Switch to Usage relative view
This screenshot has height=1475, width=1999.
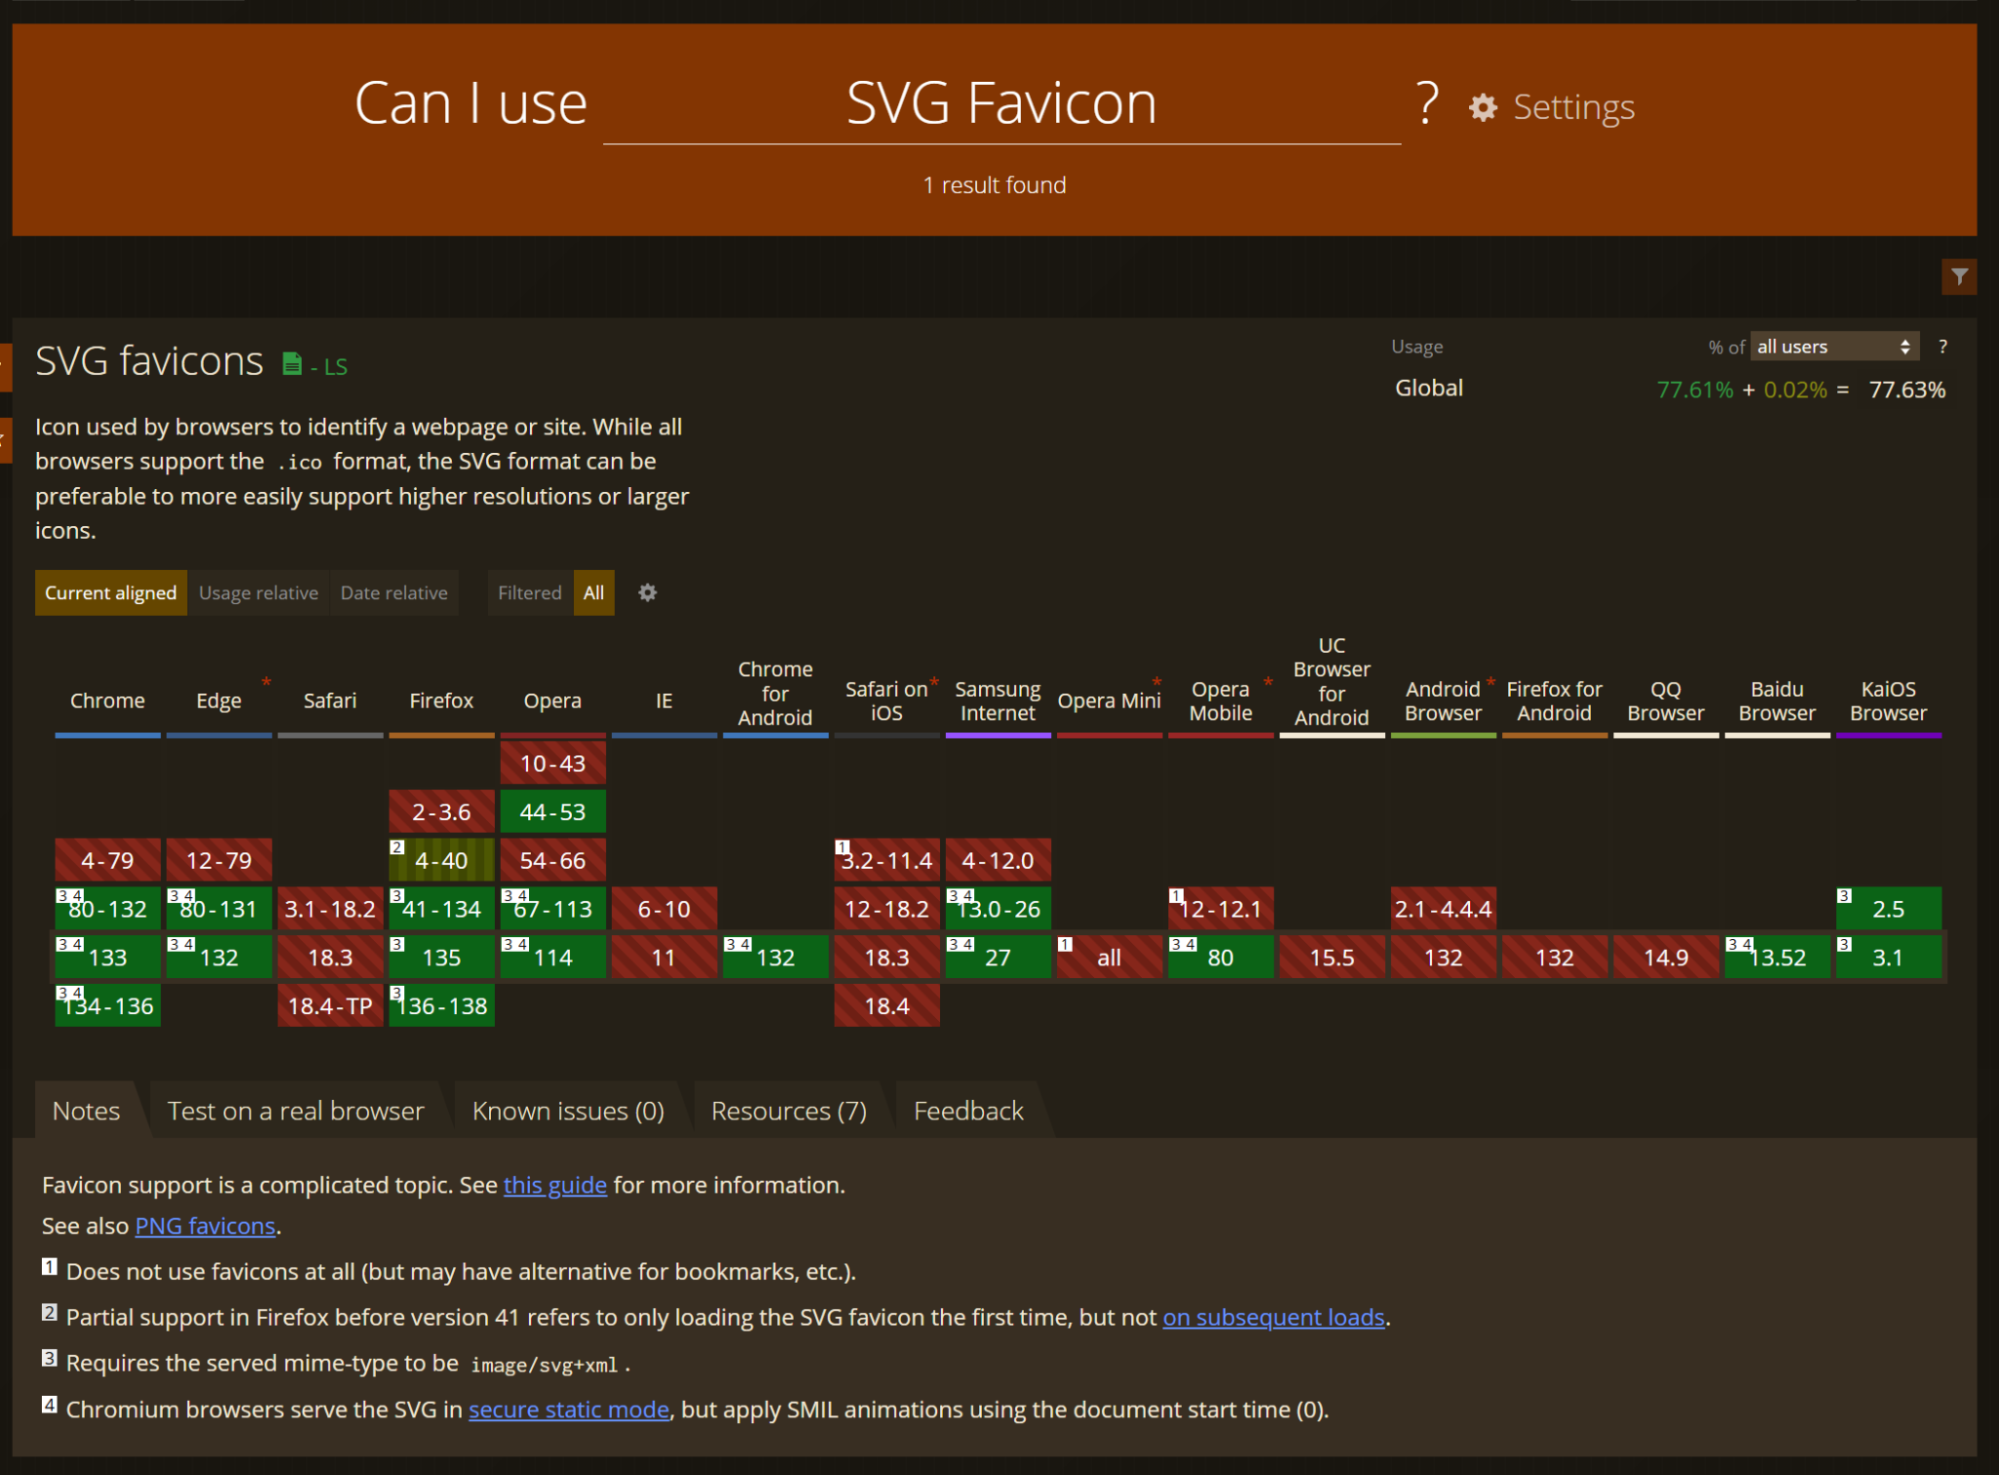tap(258, 593)
